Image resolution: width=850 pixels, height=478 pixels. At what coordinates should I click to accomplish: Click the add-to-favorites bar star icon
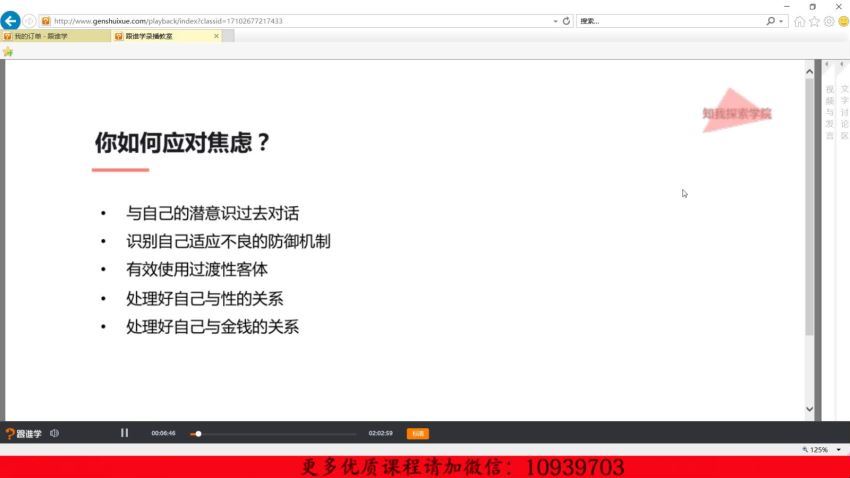click(8, 51)
